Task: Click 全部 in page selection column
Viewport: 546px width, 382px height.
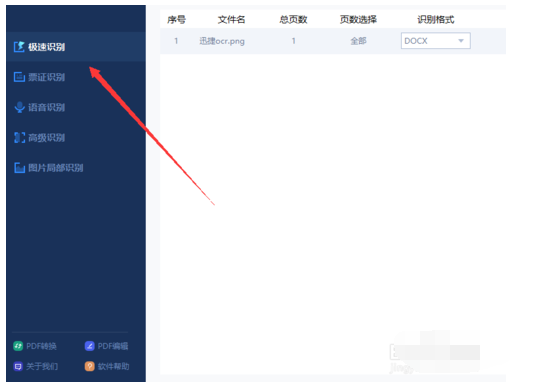Action: tap(358, 41)
